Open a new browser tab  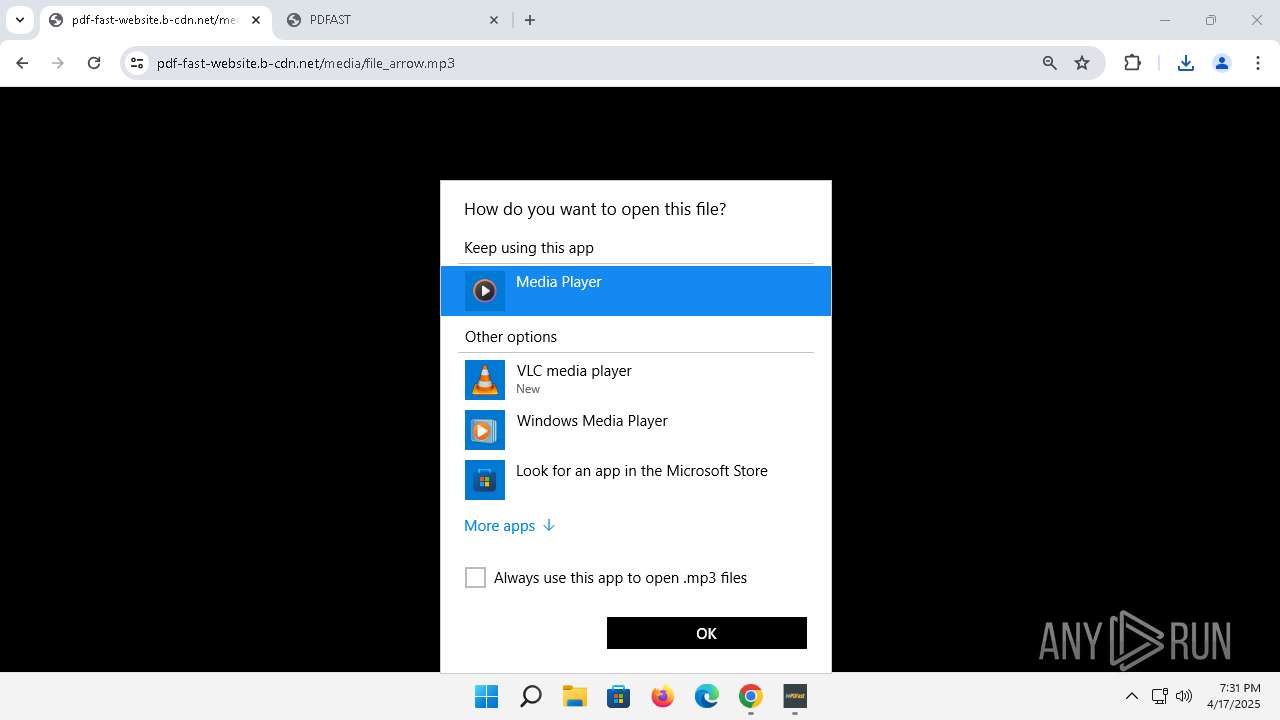click(530, 20)
